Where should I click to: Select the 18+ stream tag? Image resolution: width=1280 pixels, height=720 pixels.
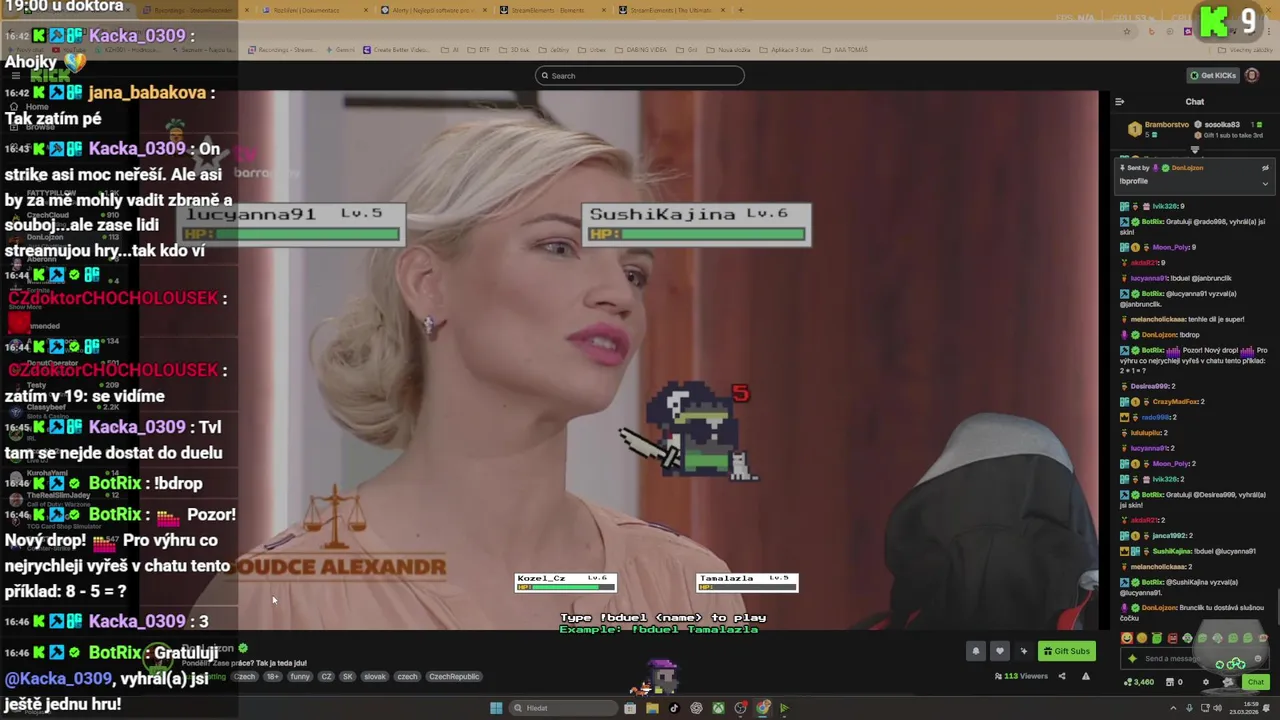273,676
